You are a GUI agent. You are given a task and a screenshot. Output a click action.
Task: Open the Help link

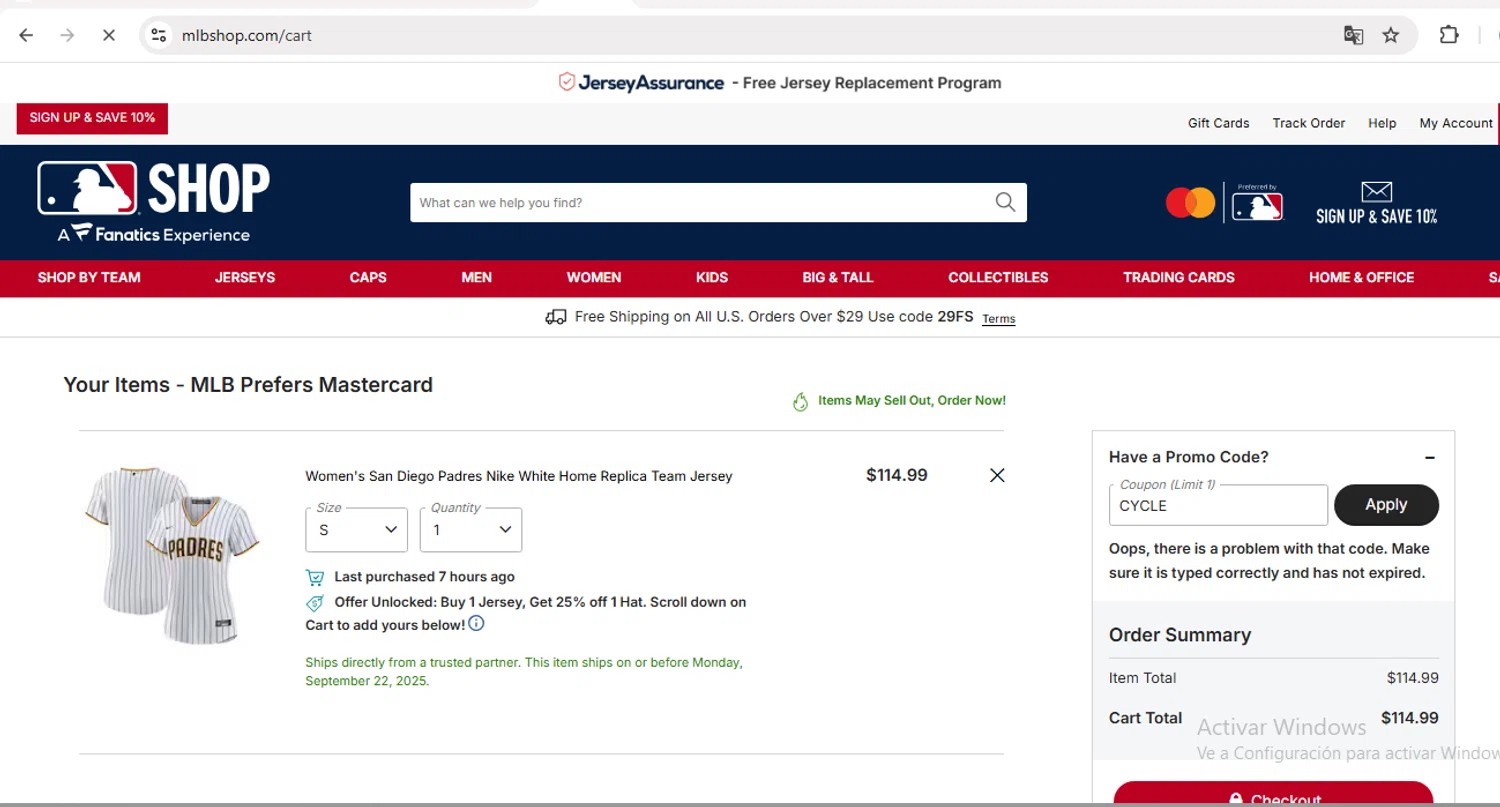pyautogui.click(x=1382, y=123)
